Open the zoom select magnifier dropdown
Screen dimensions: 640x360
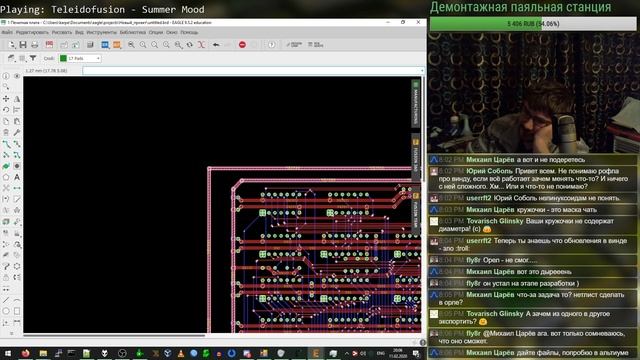[x=178, y=44]
